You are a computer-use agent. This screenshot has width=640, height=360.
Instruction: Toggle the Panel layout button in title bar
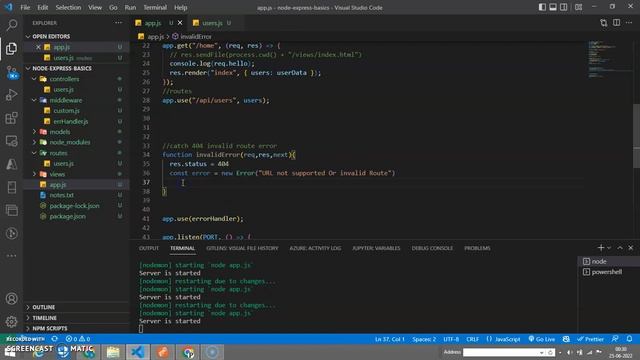(553, 7)
